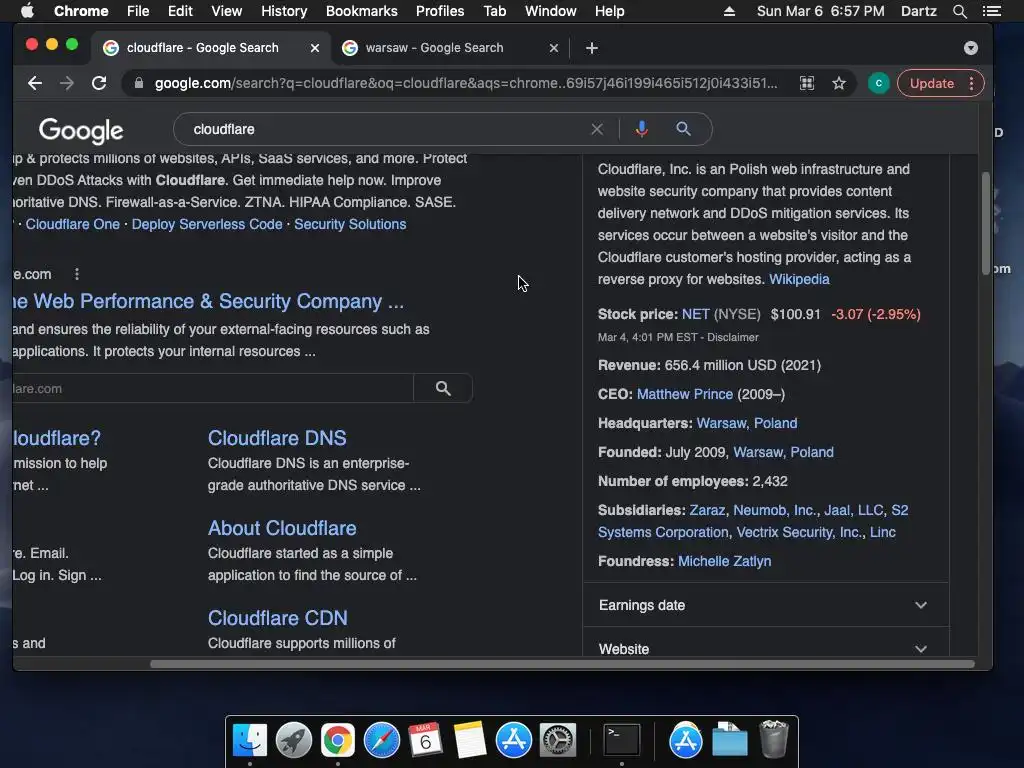
Task: Open Safari from the Dock
Action: click(381, 741)
